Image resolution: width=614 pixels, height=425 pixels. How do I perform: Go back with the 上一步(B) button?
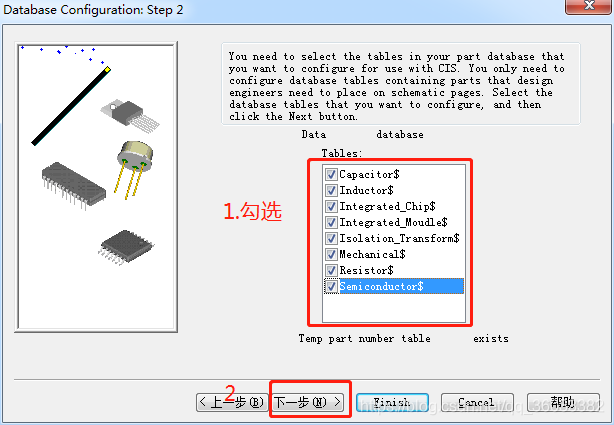coord(231,402)
